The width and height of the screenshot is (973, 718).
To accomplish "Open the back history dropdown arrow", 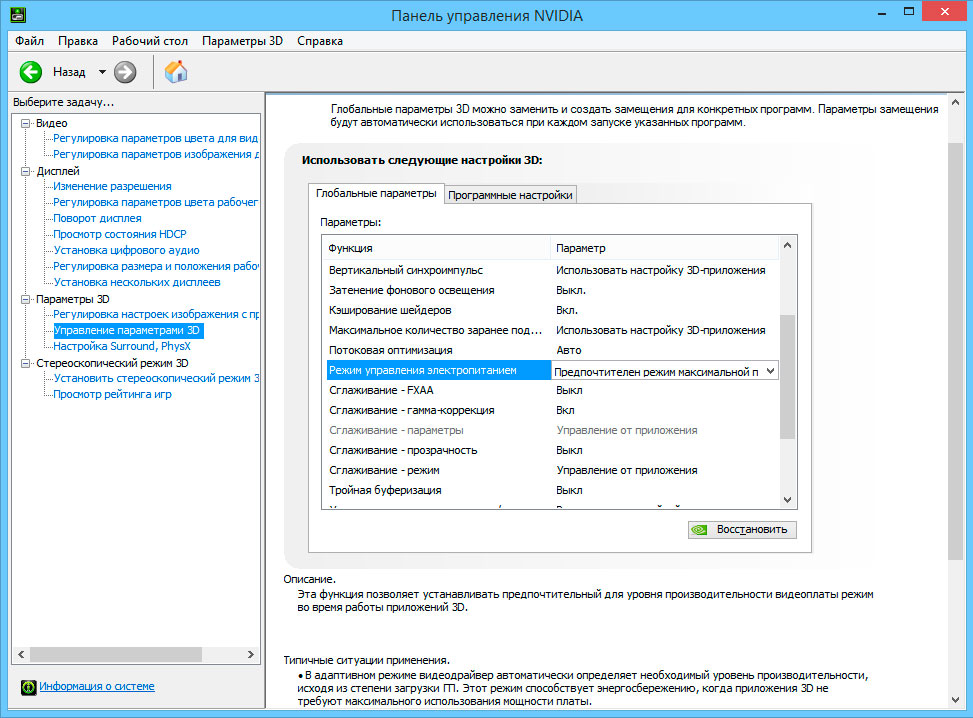I will click(x=102, y=72).
